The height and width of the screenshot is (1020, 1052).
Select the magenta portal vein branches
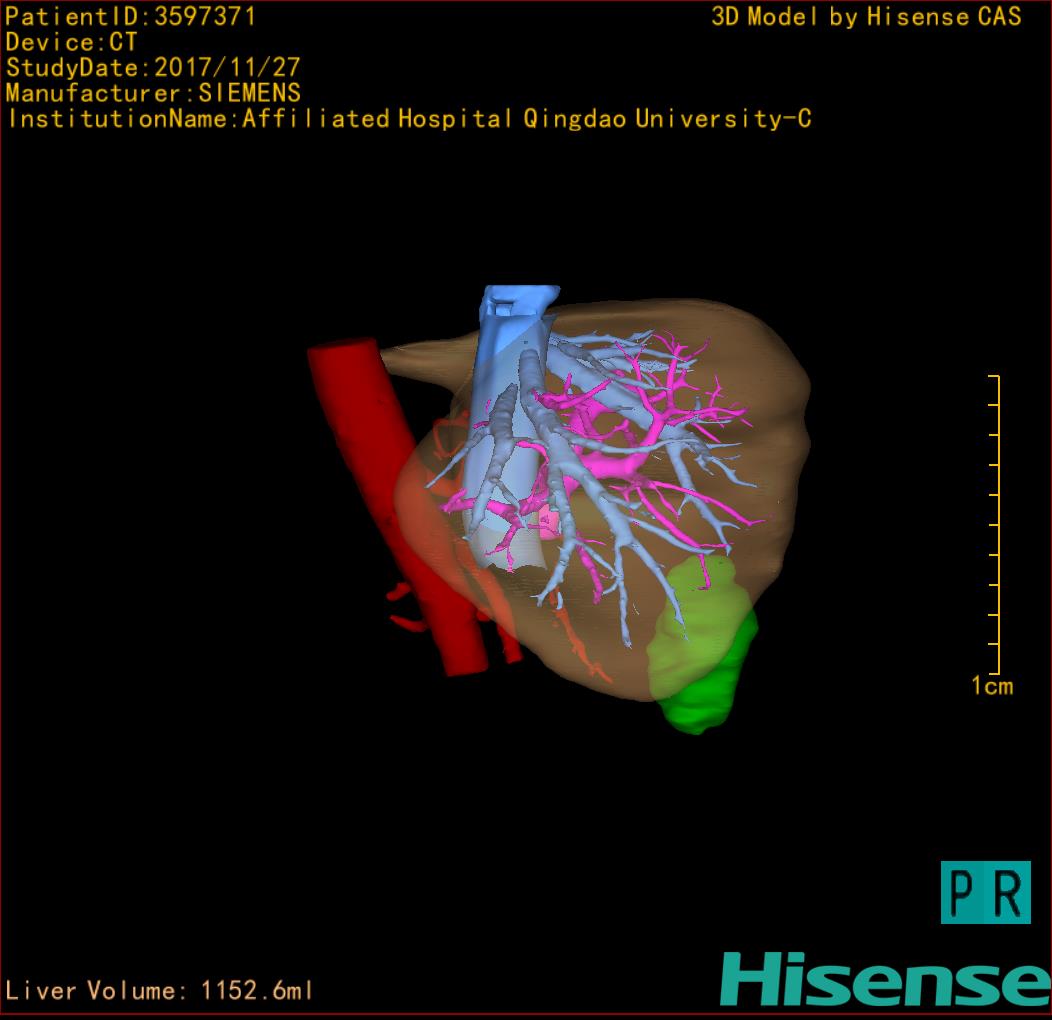pyautogui.click(x=607, y=463)
